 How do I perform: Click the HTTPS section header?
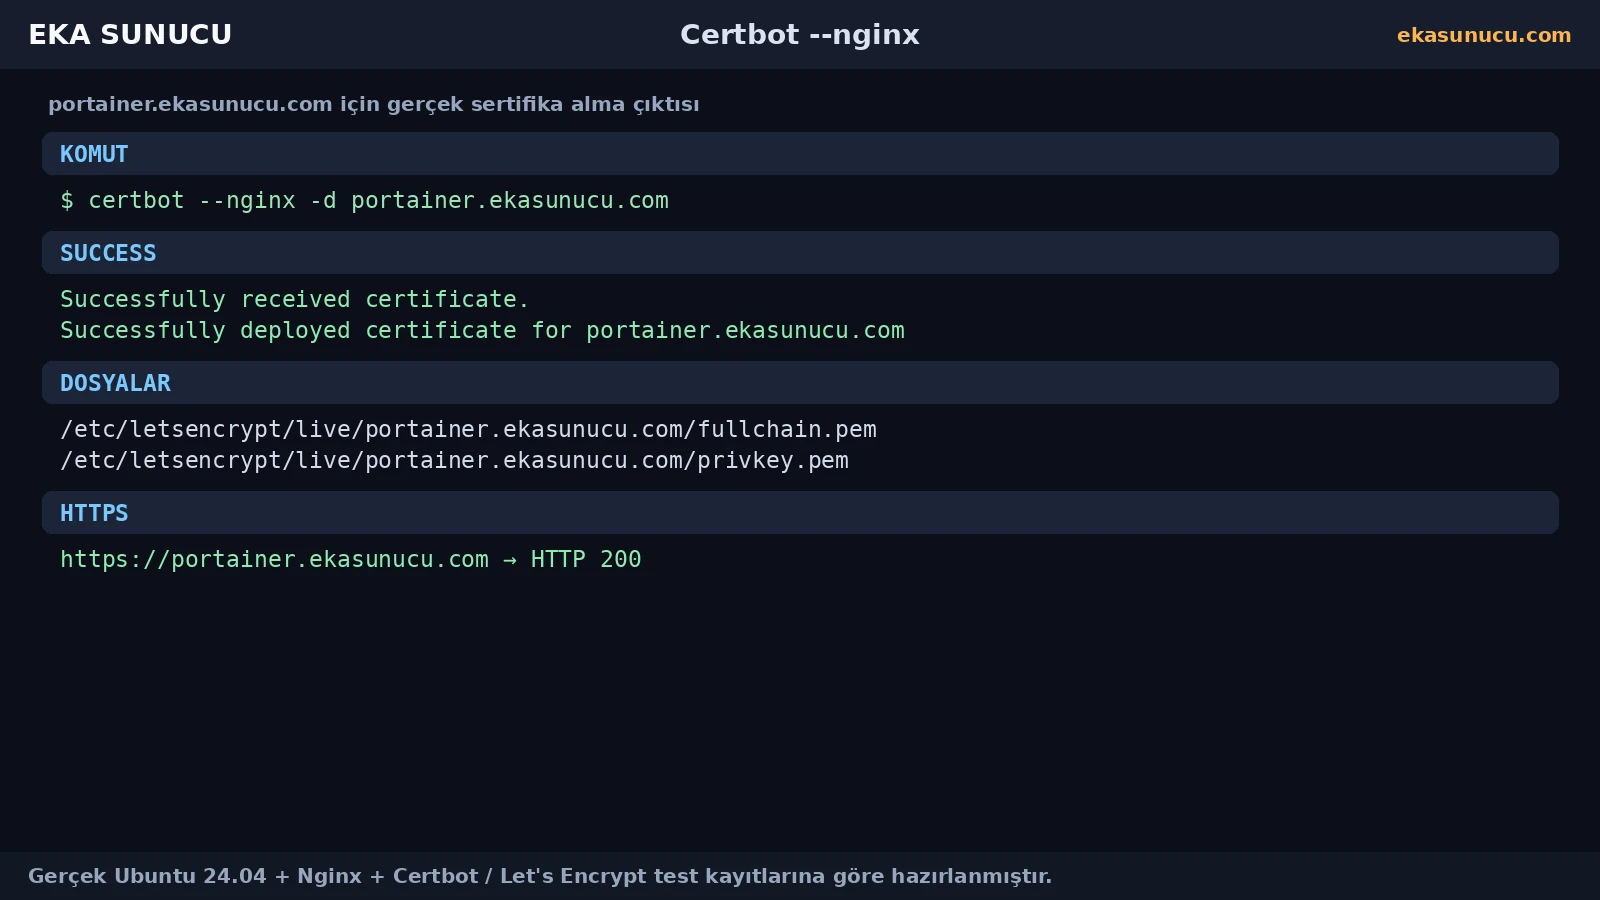[800, 513]
